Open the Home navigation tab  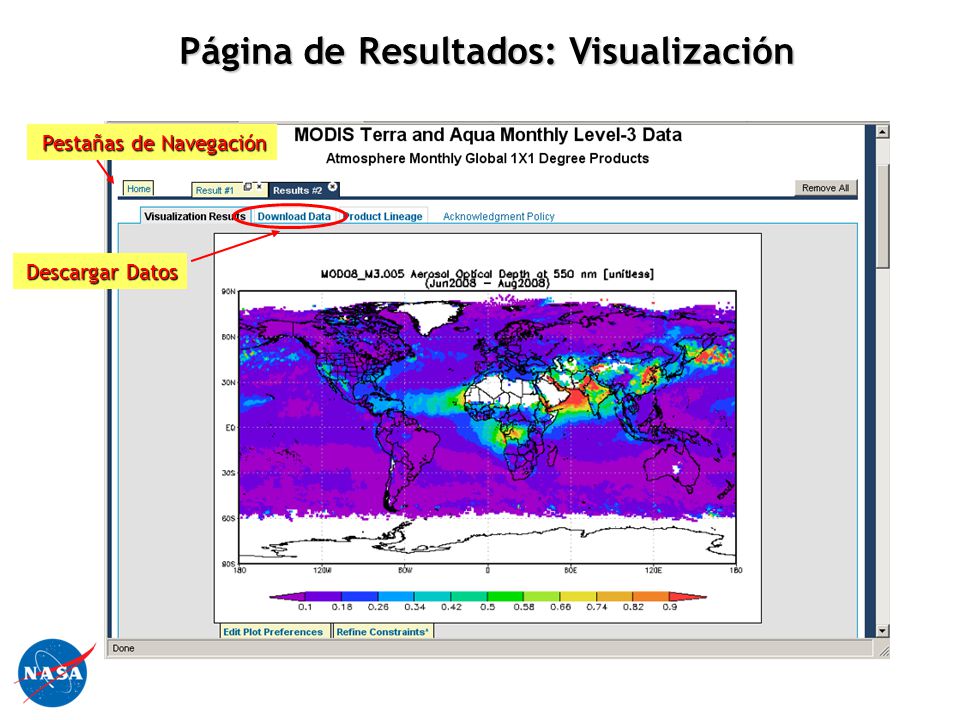(x=138, y=189)
